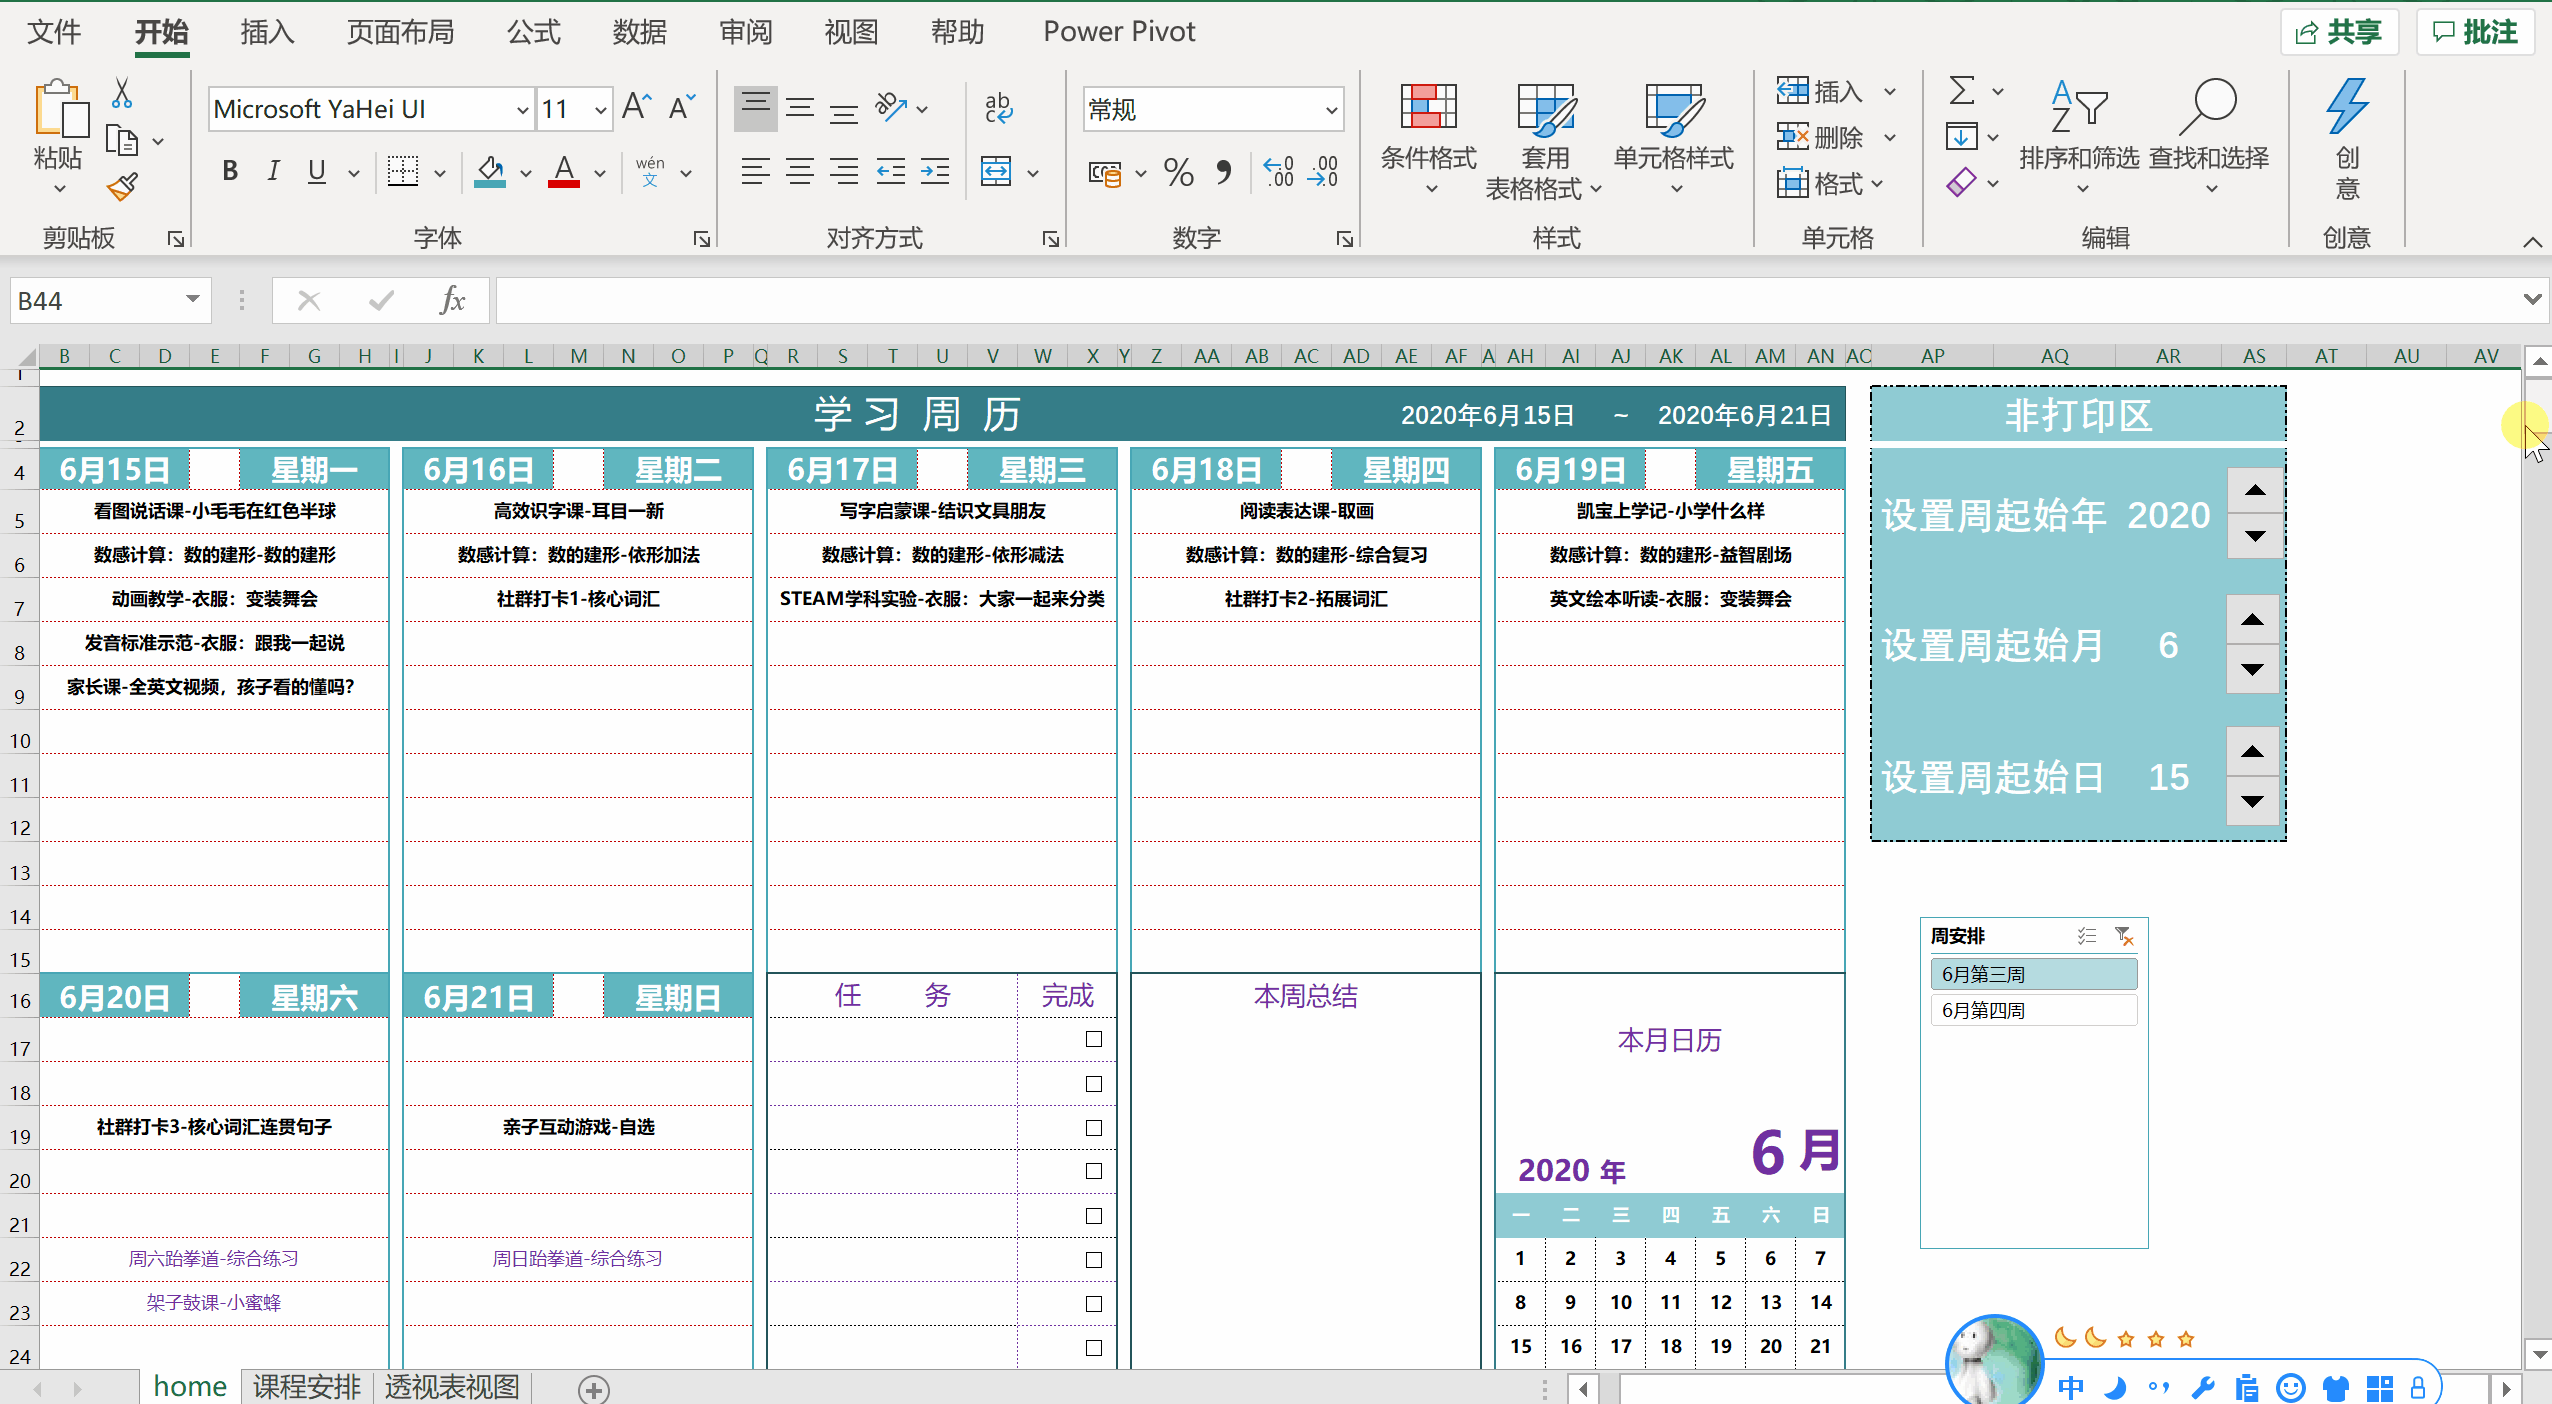Viewport: 2552px width, 1404px height.
Task: Check the first task completion checkbox
Action: 1094,1039
